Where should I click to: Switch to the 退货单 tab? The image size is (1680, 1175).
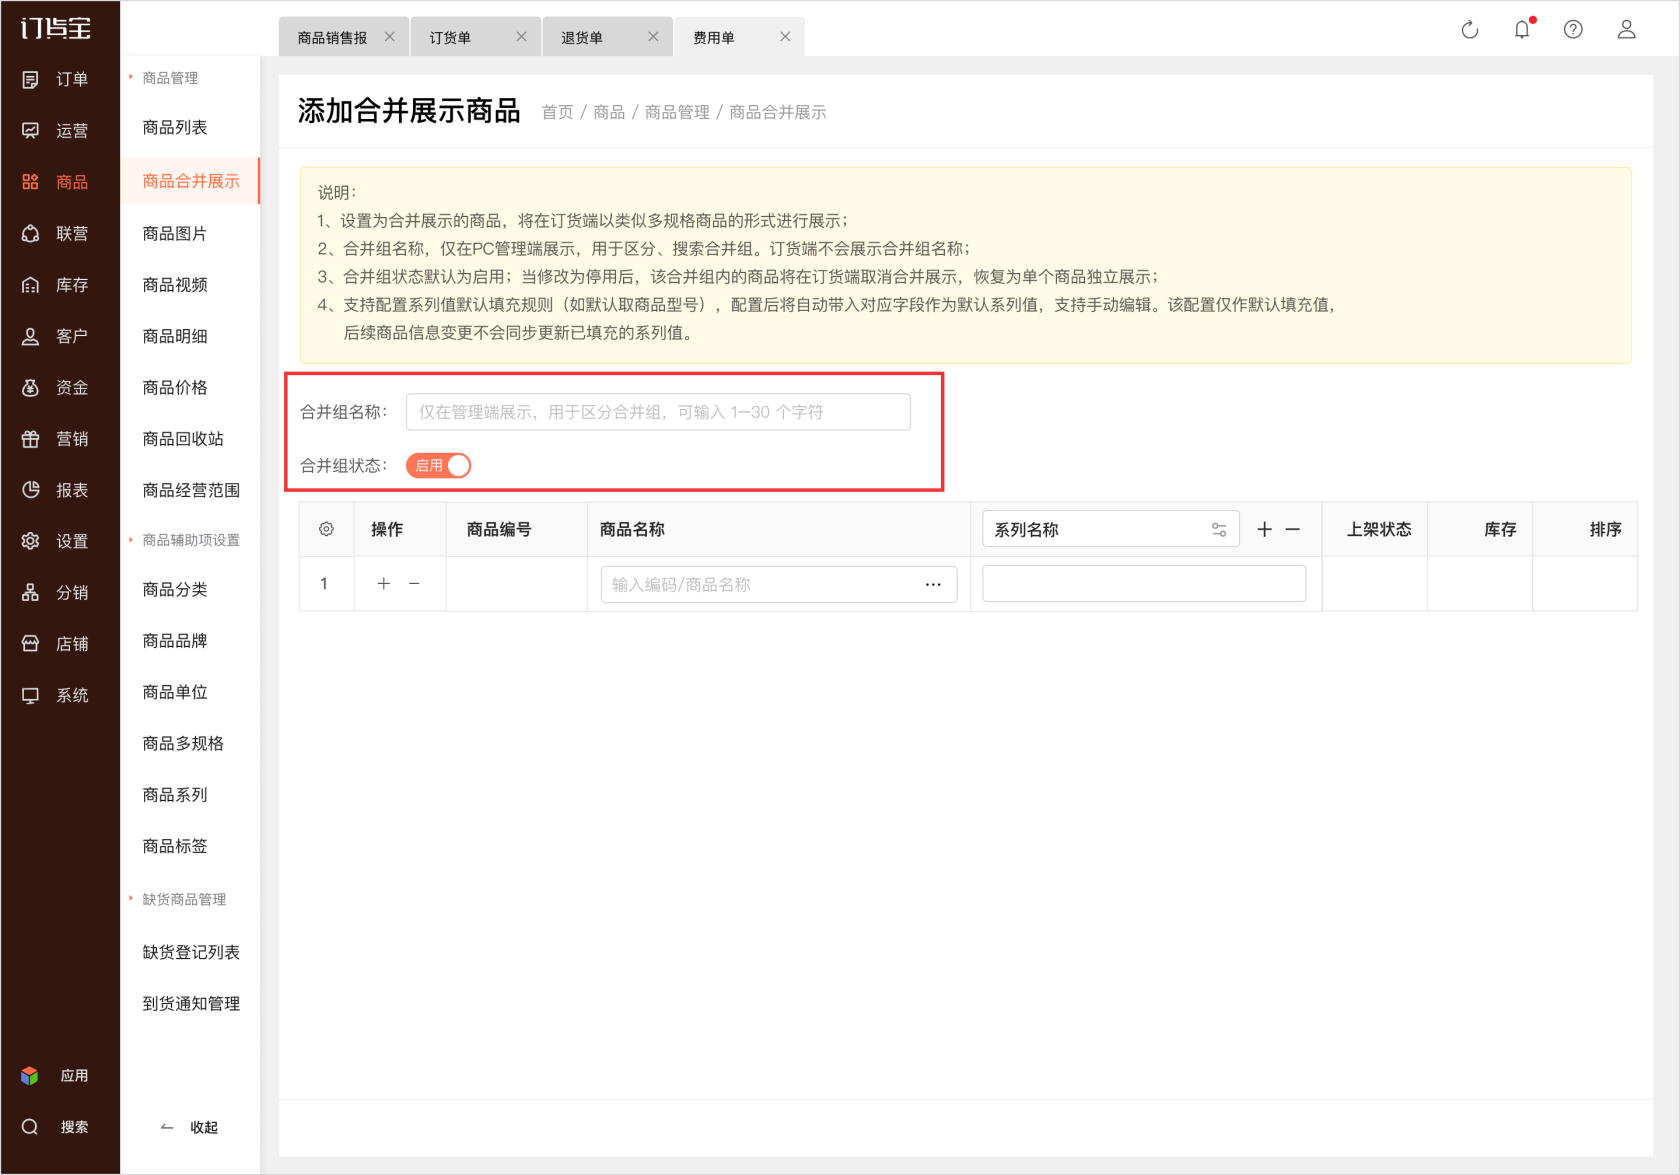tap(582, 37)
